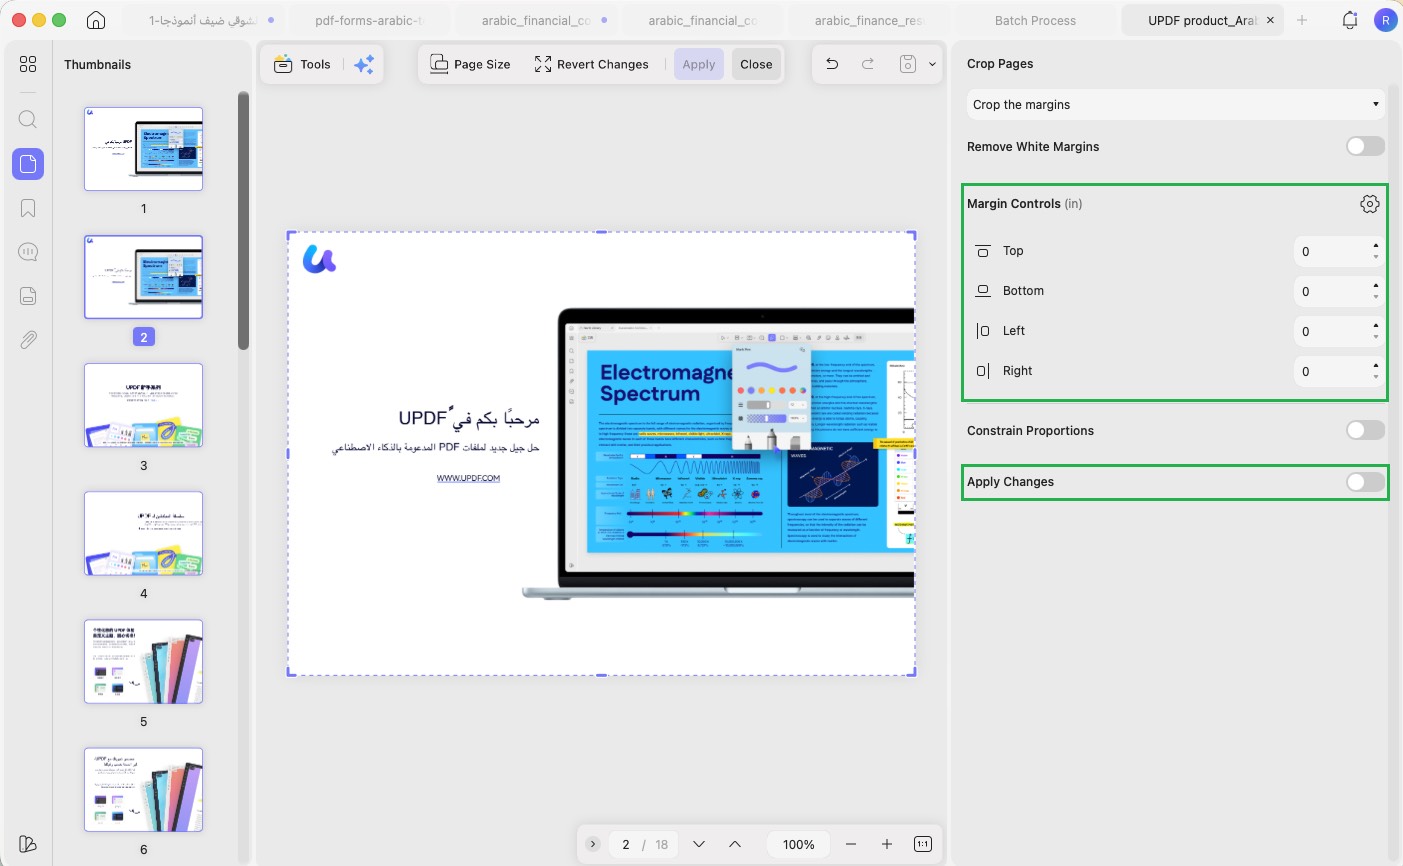The width and height of the screenshot is (1403, 866).
Task: Switch to the pdf-forms-arabic tab
Action: tap(368, 20)
